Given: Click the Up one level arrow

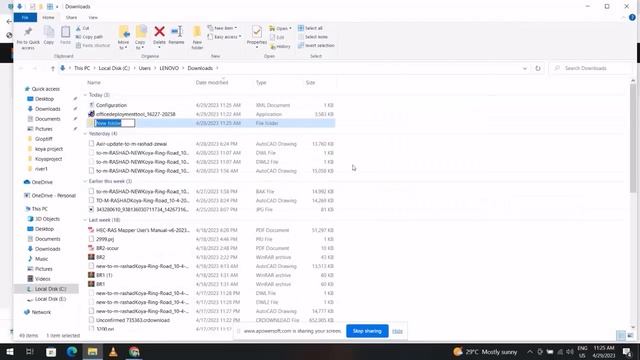Looking at the screenshot, I should coord(53,68).
